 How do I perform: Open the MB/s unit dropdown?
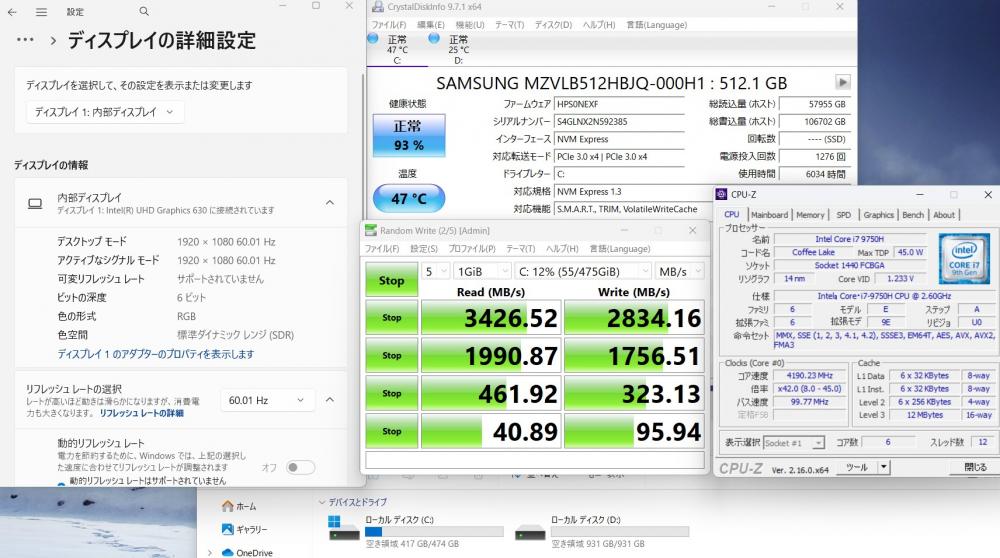click(x=680, y=272)
